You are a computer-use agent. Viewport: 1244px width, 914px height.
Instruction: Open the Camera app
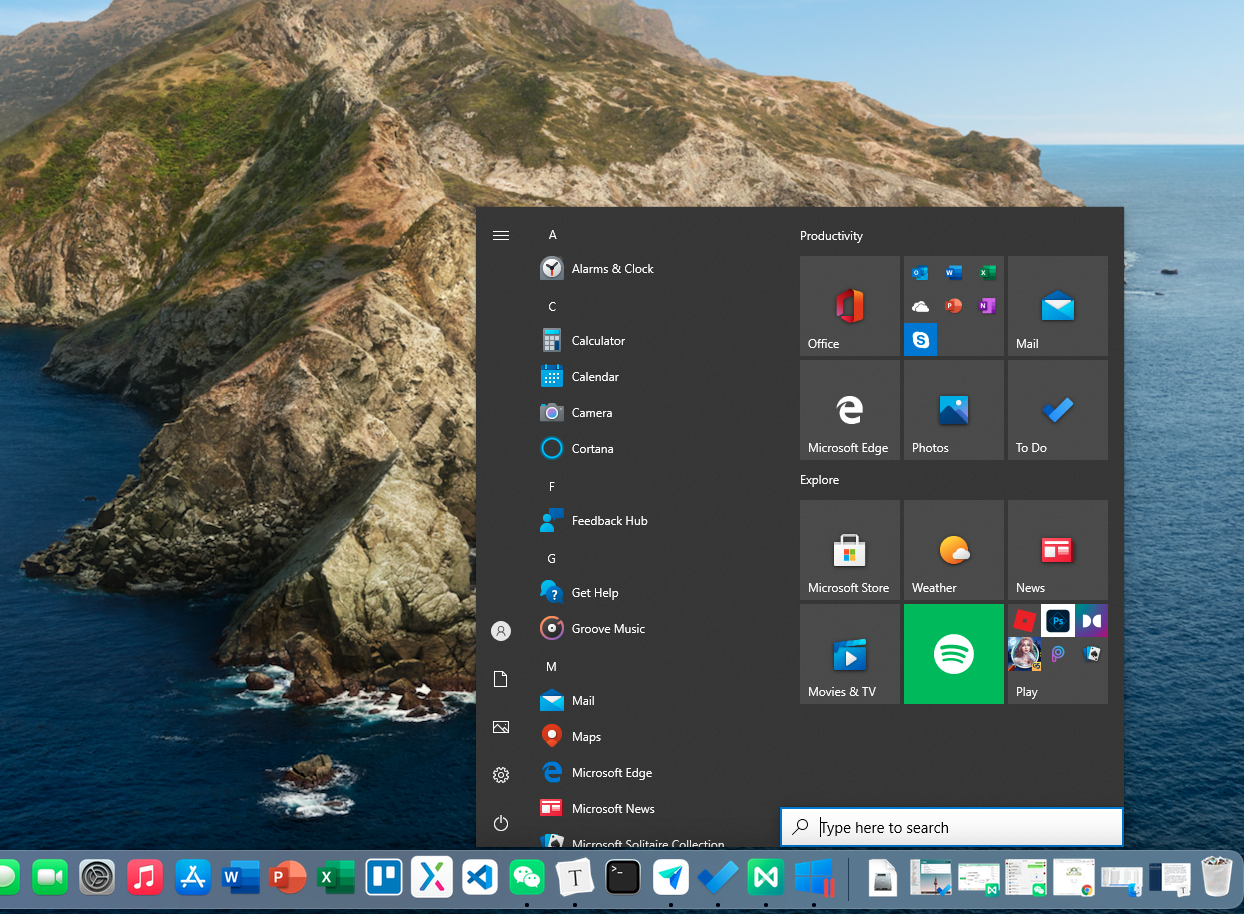click(590, 412)
